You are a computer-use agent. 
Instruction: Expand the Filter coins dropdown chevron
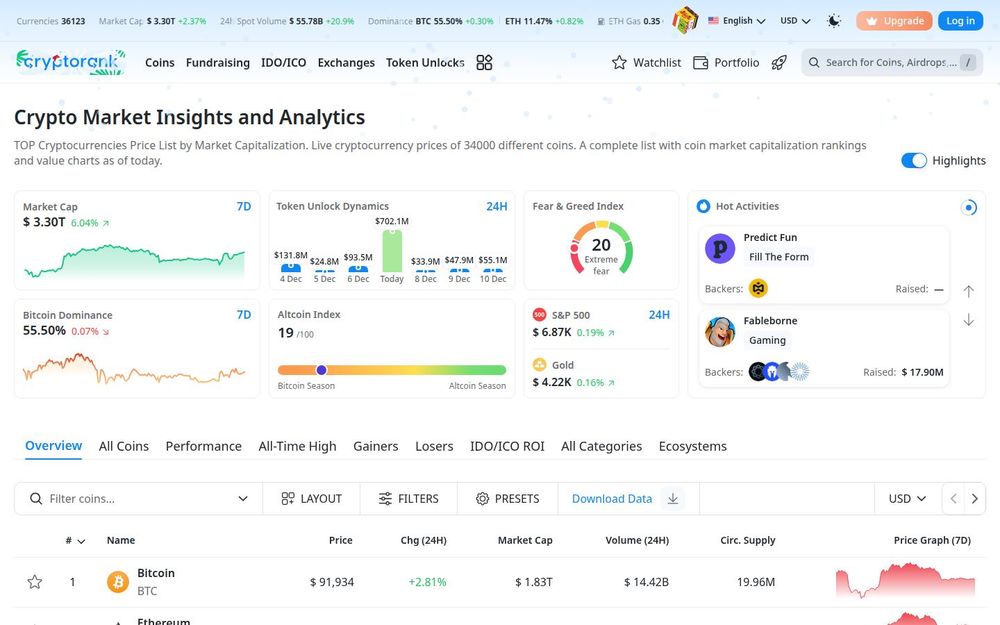tap(243, 499)
